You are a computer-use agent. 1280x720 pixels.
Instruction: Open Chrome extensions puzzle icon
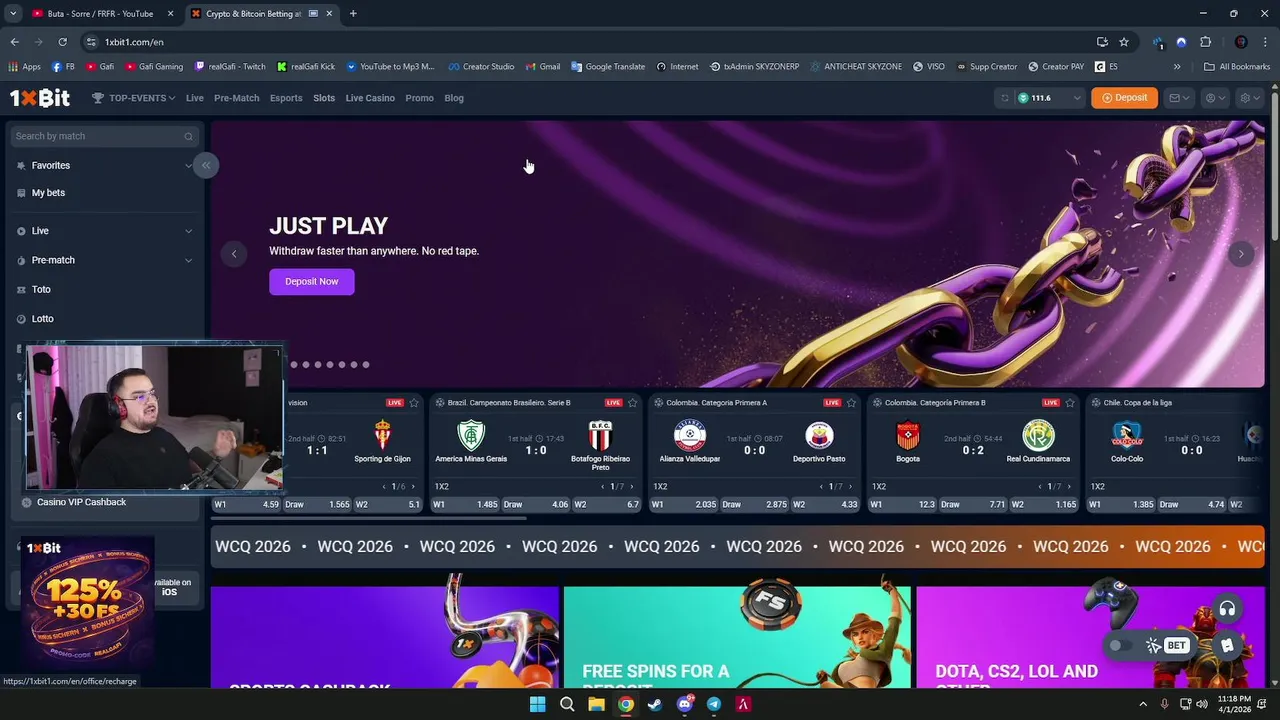pos(1205,42)
